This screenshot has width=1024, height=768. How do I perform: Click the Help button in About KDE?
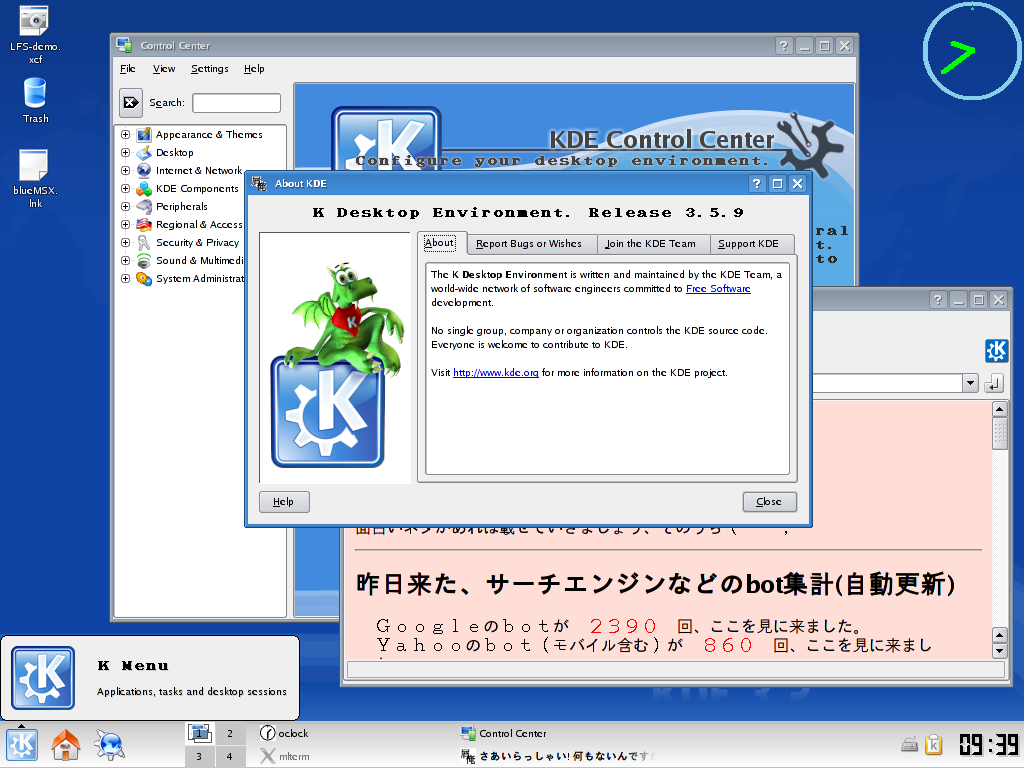tap(284, 502)
